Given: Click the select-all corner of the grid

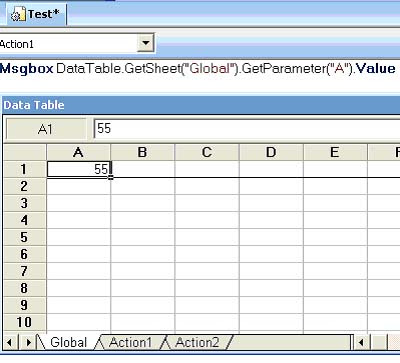Looking at the screenshot, I should pos(25,152).
